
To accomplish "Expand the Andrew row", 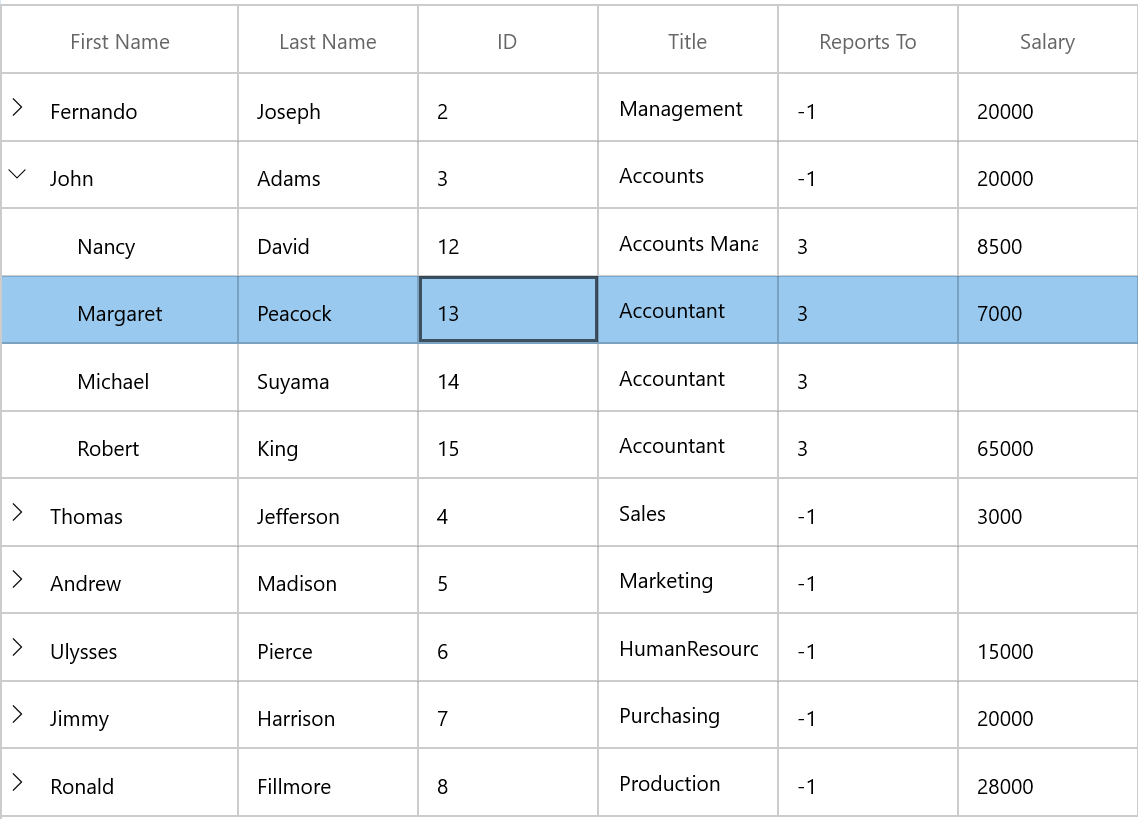I will (x=17, y=579).
